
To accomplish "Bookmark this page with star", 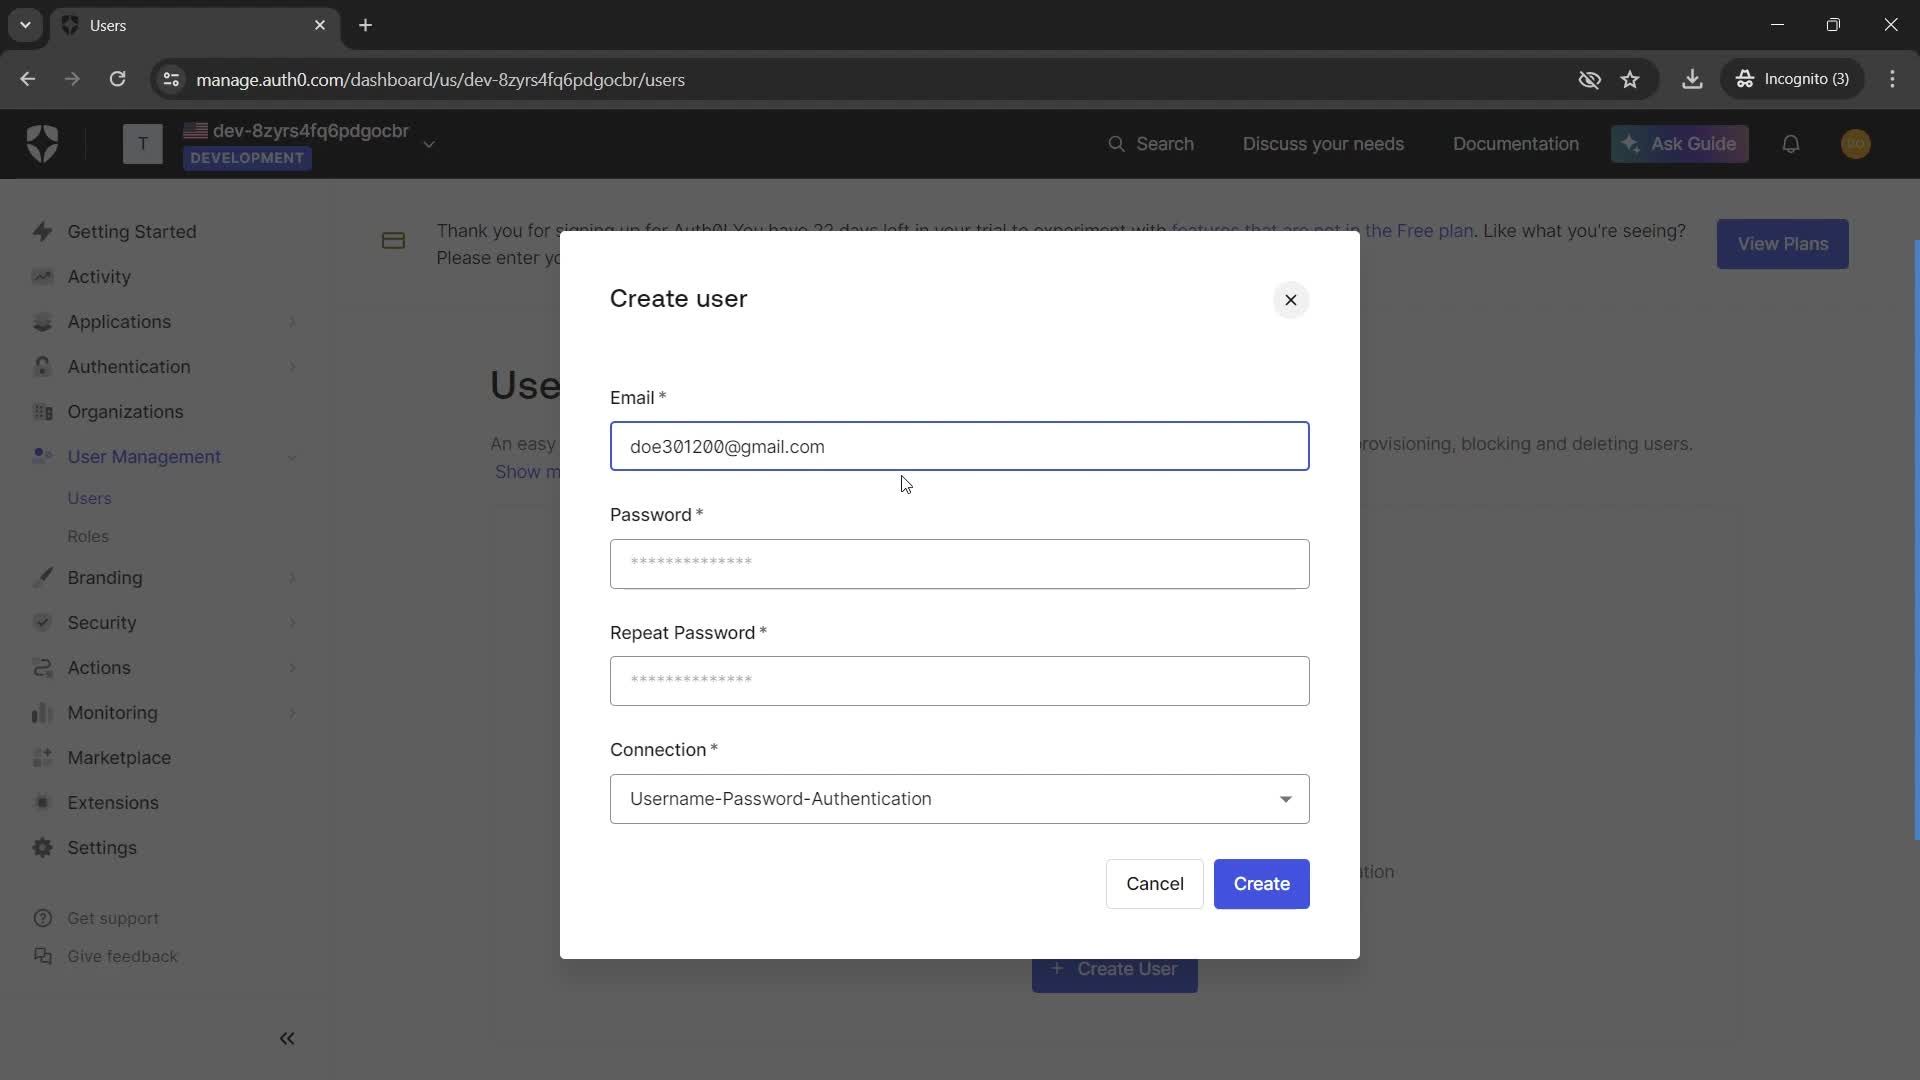I will tap(1630, 79).
